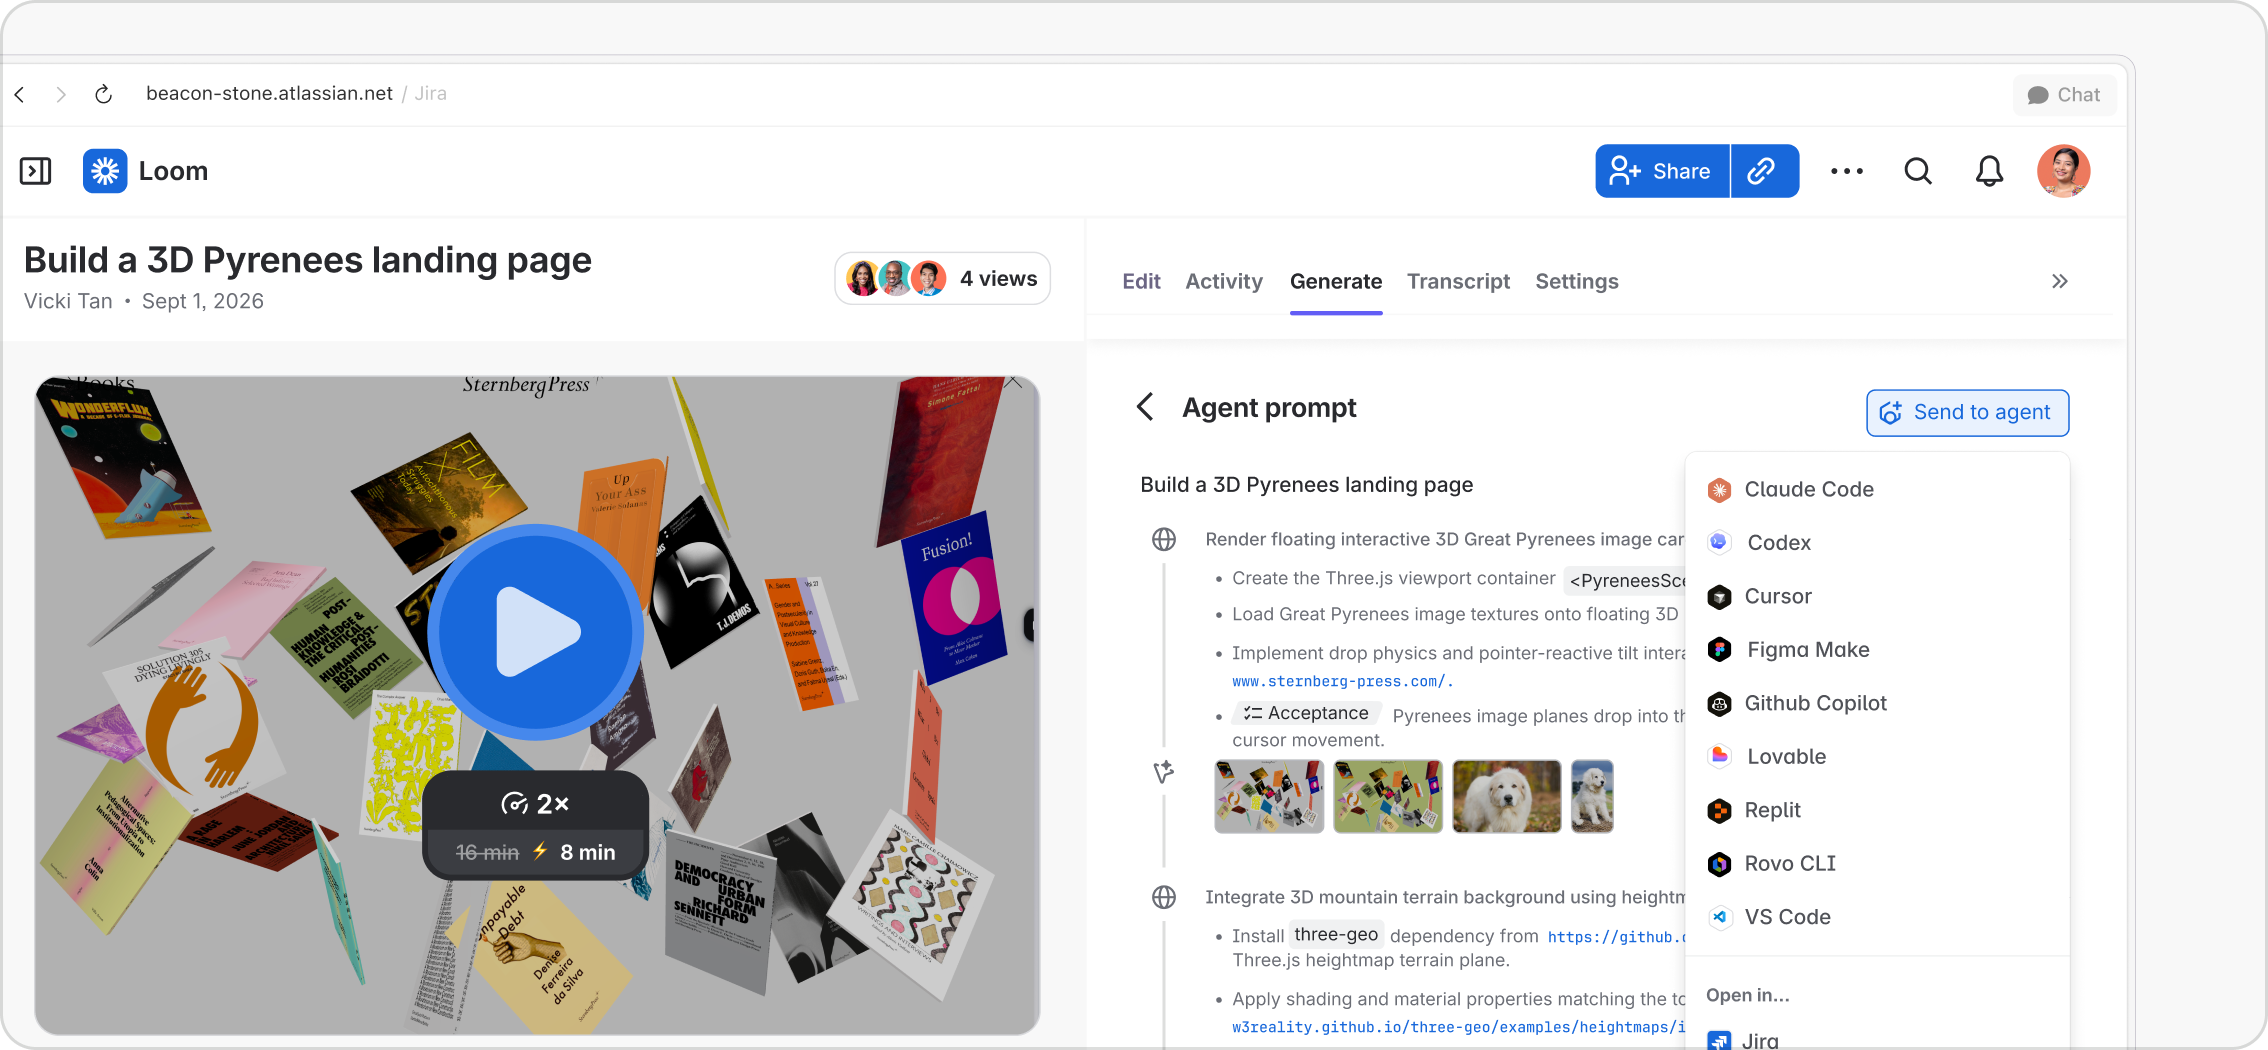The height and width of the screenshot is (1050, 2268).
Task: Switch to the Activity tab
Action: pyautogui.click(x=1224, y=282)
